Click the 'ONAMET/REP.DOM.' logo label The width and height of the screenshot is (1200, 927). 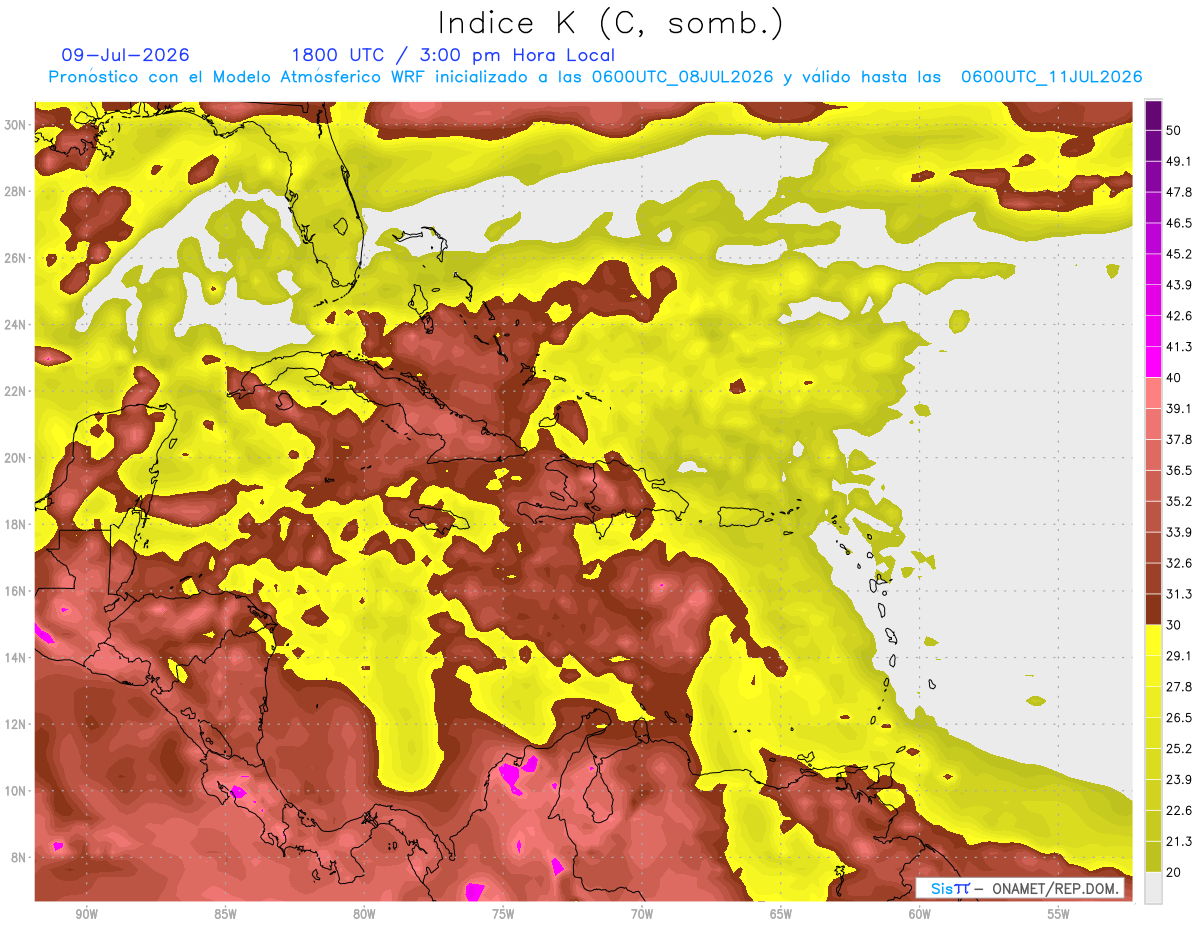(x=1057, y=888)
